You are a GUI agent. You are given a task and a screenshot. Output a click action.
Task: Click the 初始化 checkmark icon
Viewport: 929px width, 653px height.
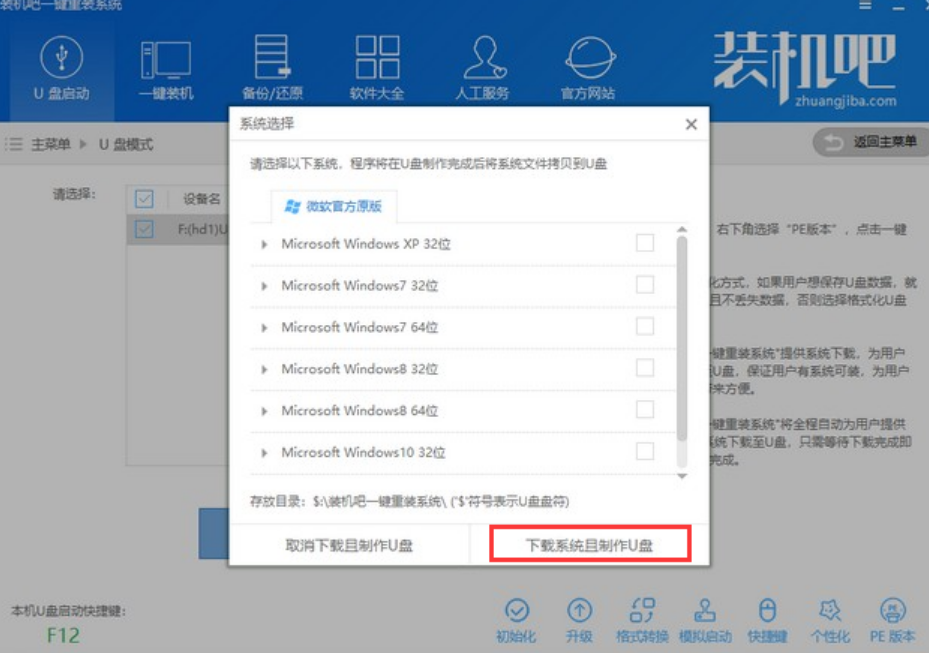point(517,610)
